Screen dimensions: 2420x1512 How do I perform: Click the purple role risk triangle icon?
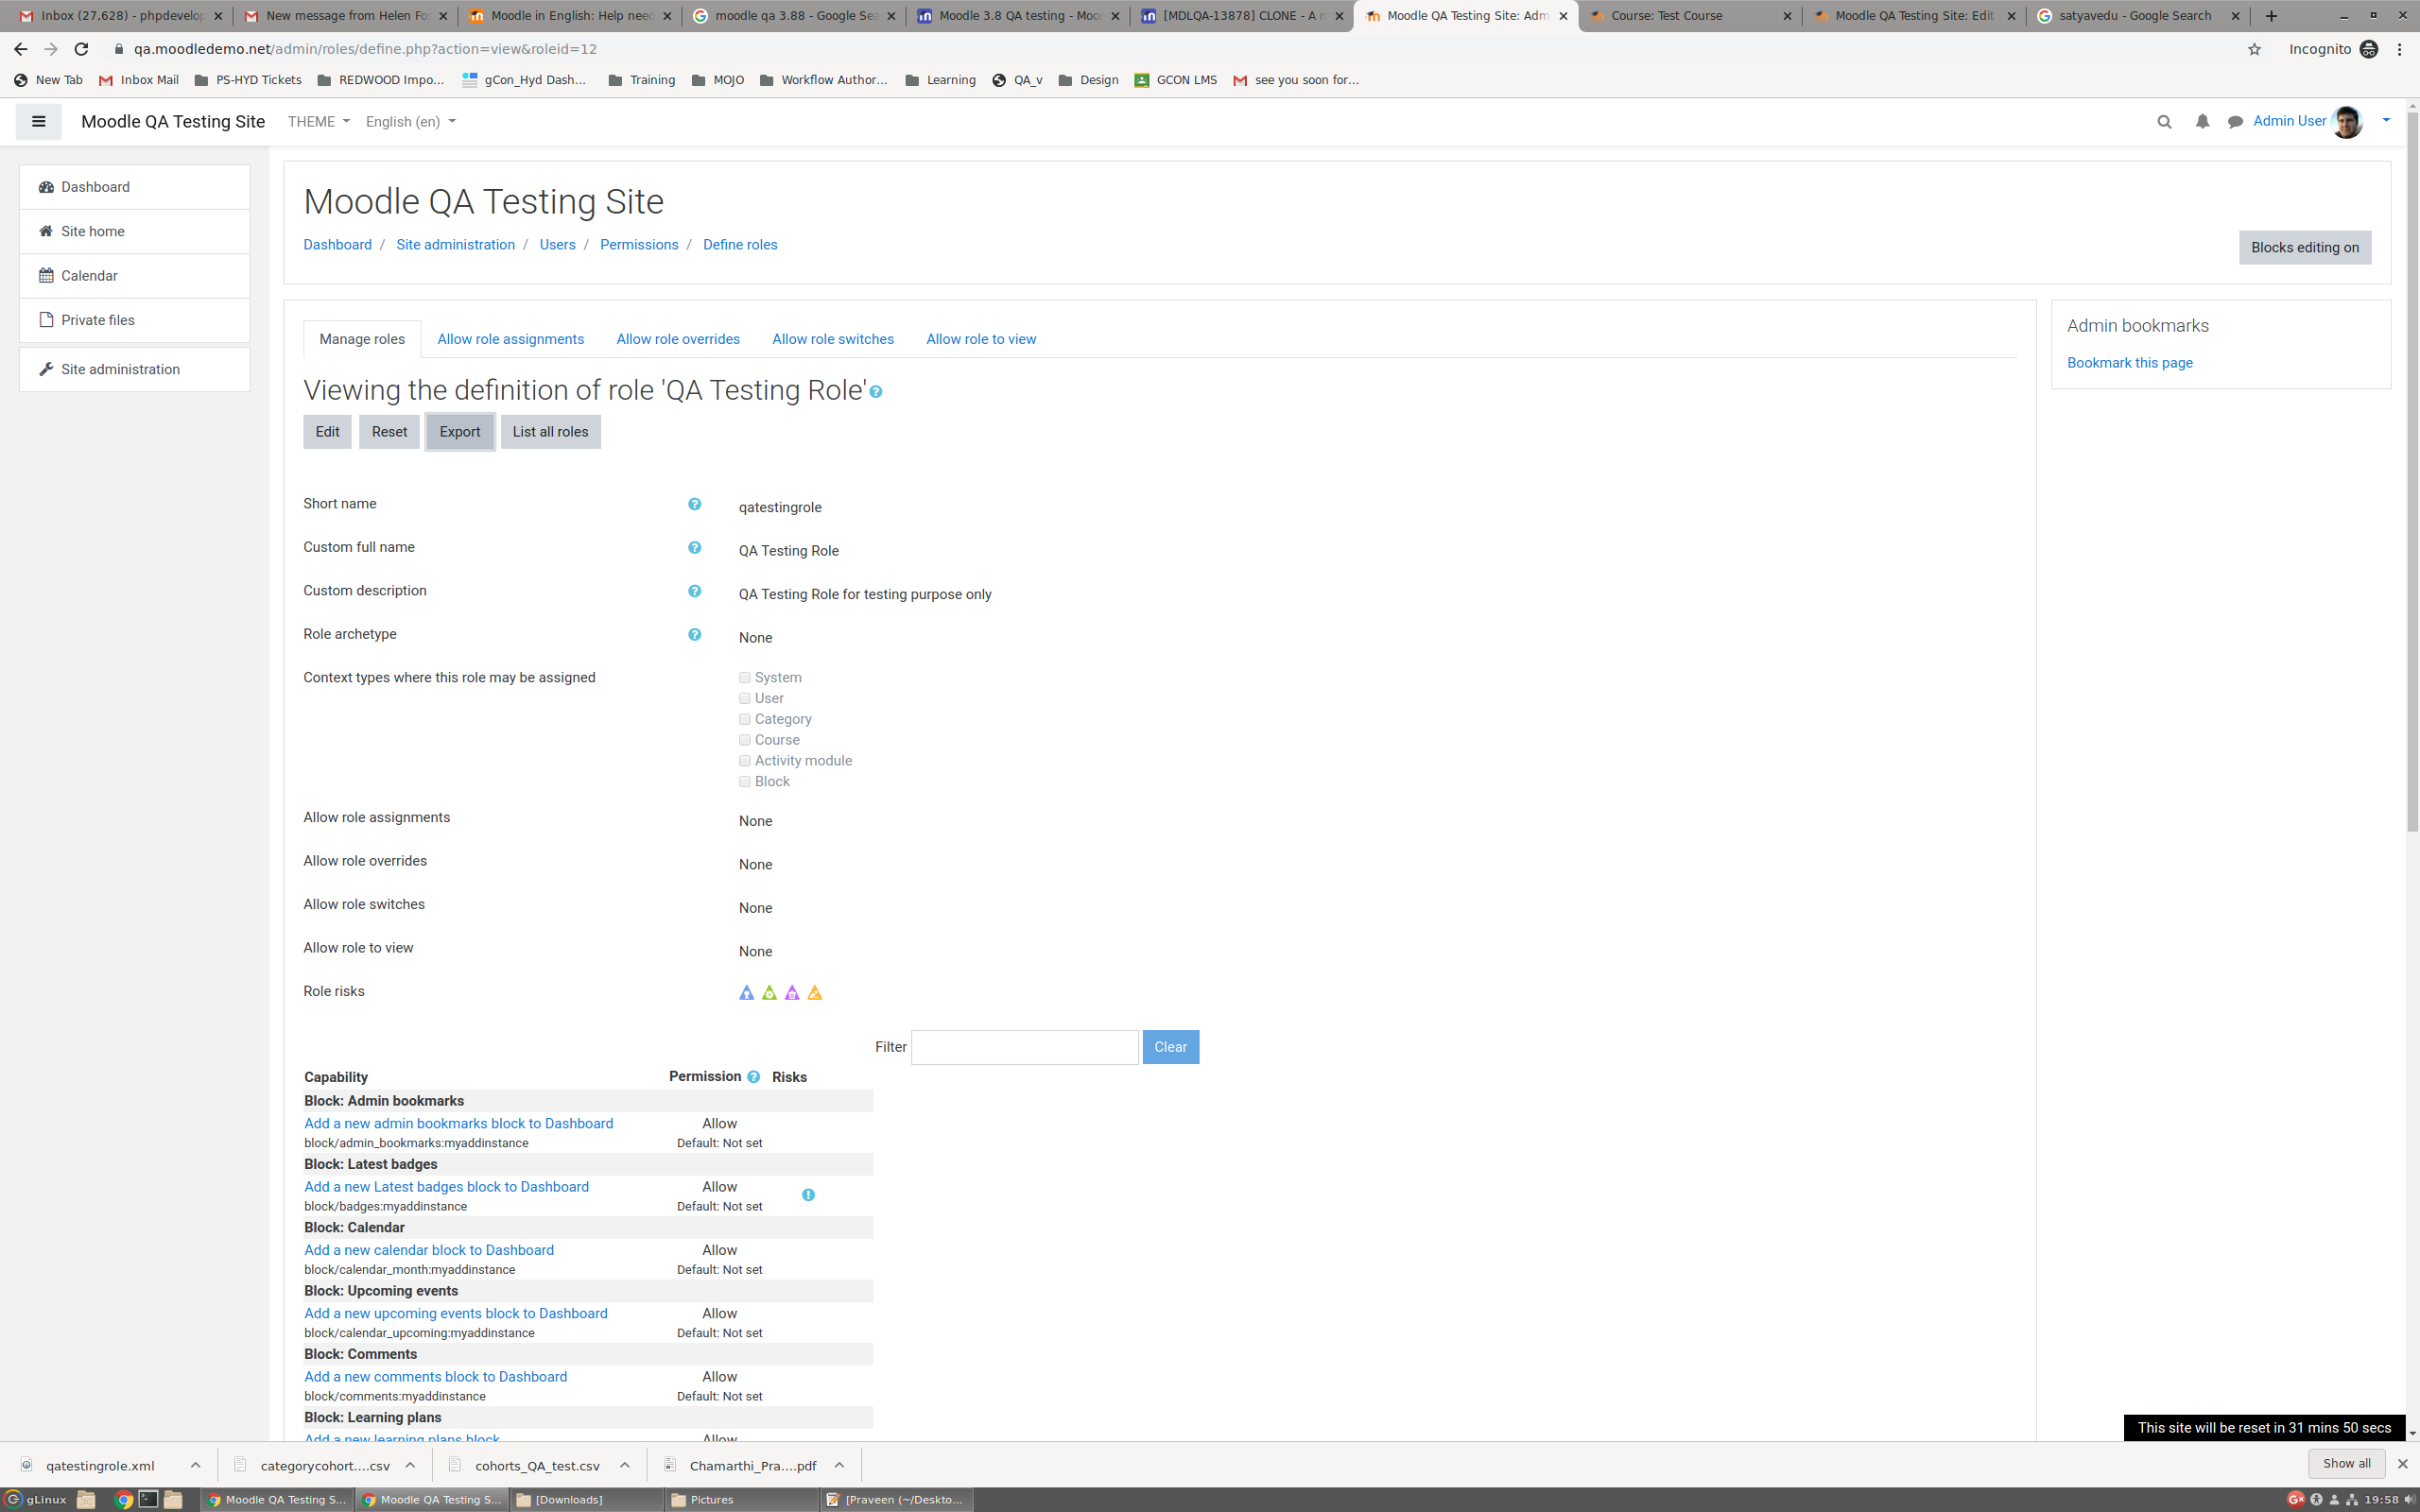coord(792,993)
